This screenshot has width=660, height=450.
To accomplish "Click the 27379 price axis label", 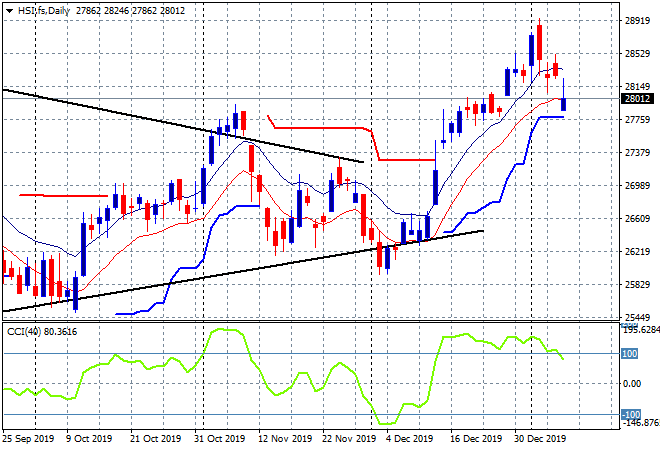I will (x=637, y=152).
